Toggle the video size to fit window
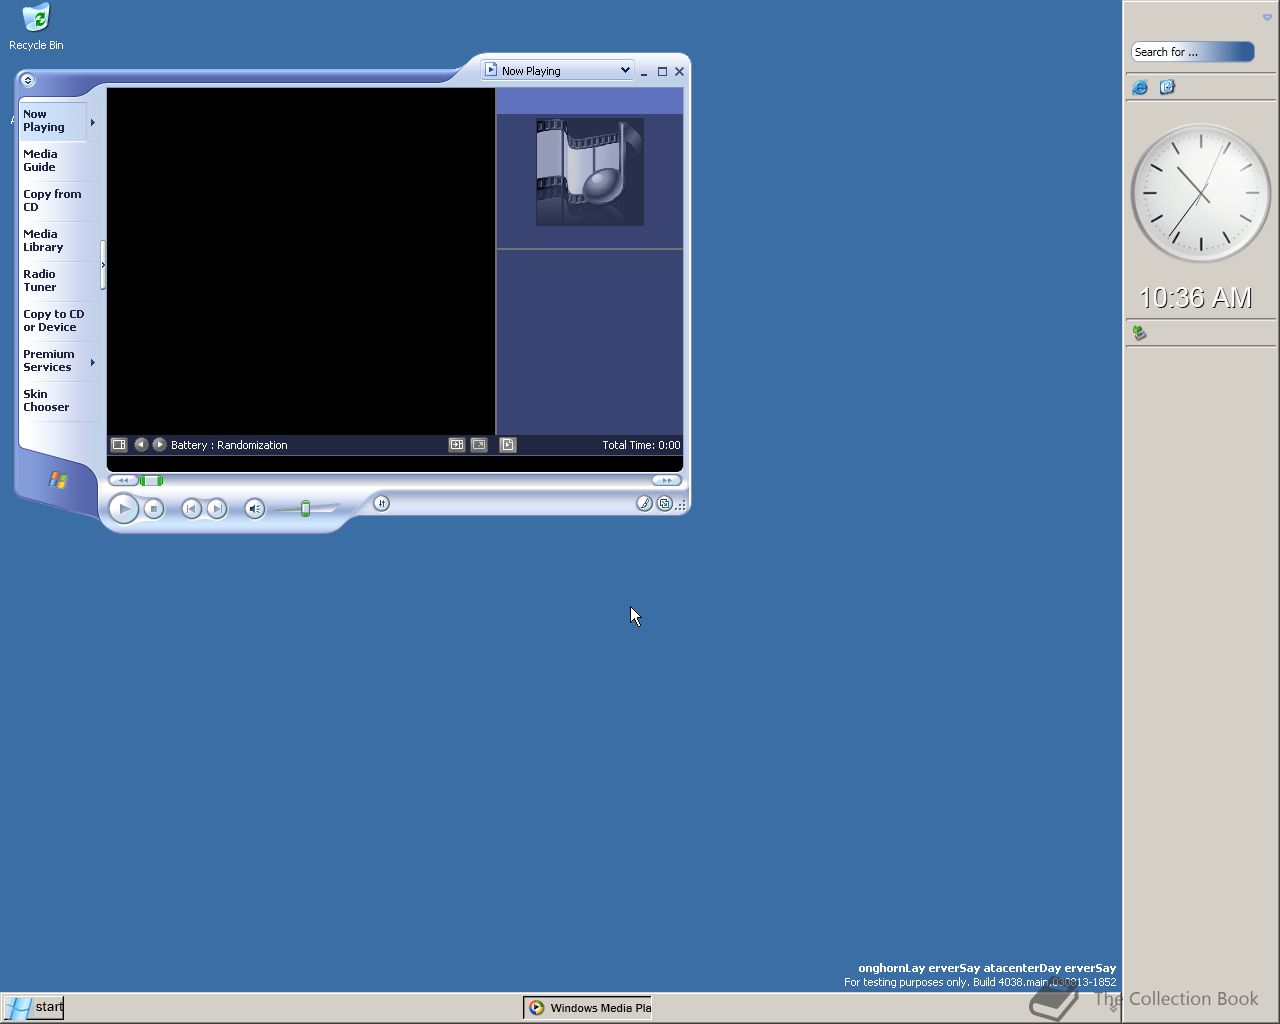1280x1024 pixels. (x=457, y=444)
